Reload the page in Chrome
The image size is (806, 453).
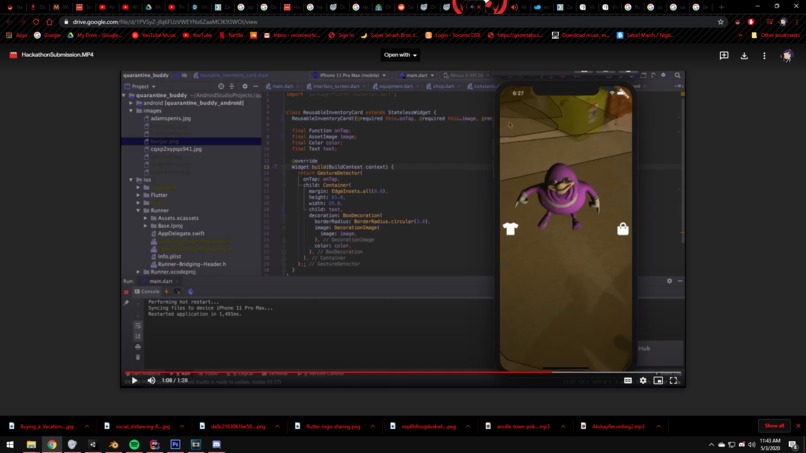[x=36, y=22]
